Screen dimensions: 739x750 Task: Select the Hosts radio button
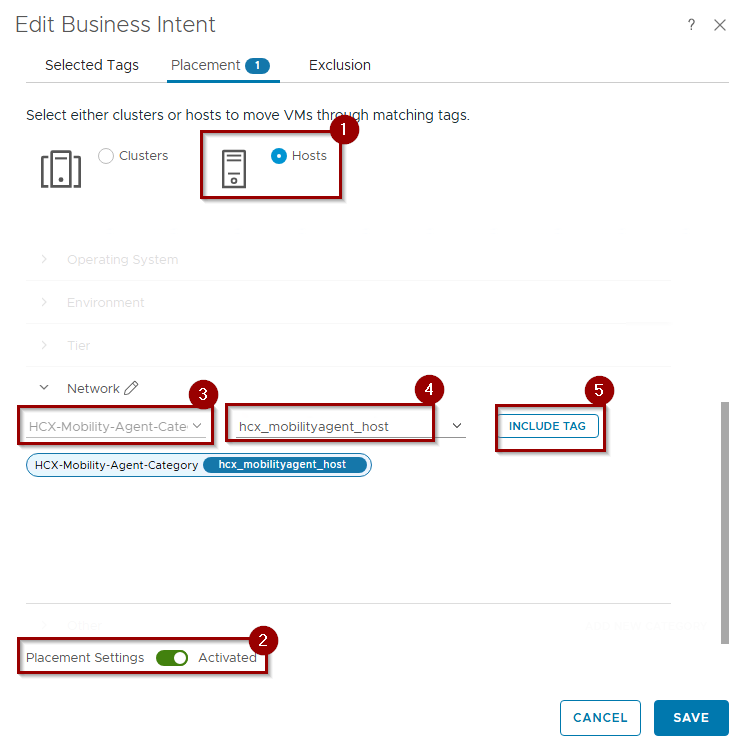(x=279, y=156)
